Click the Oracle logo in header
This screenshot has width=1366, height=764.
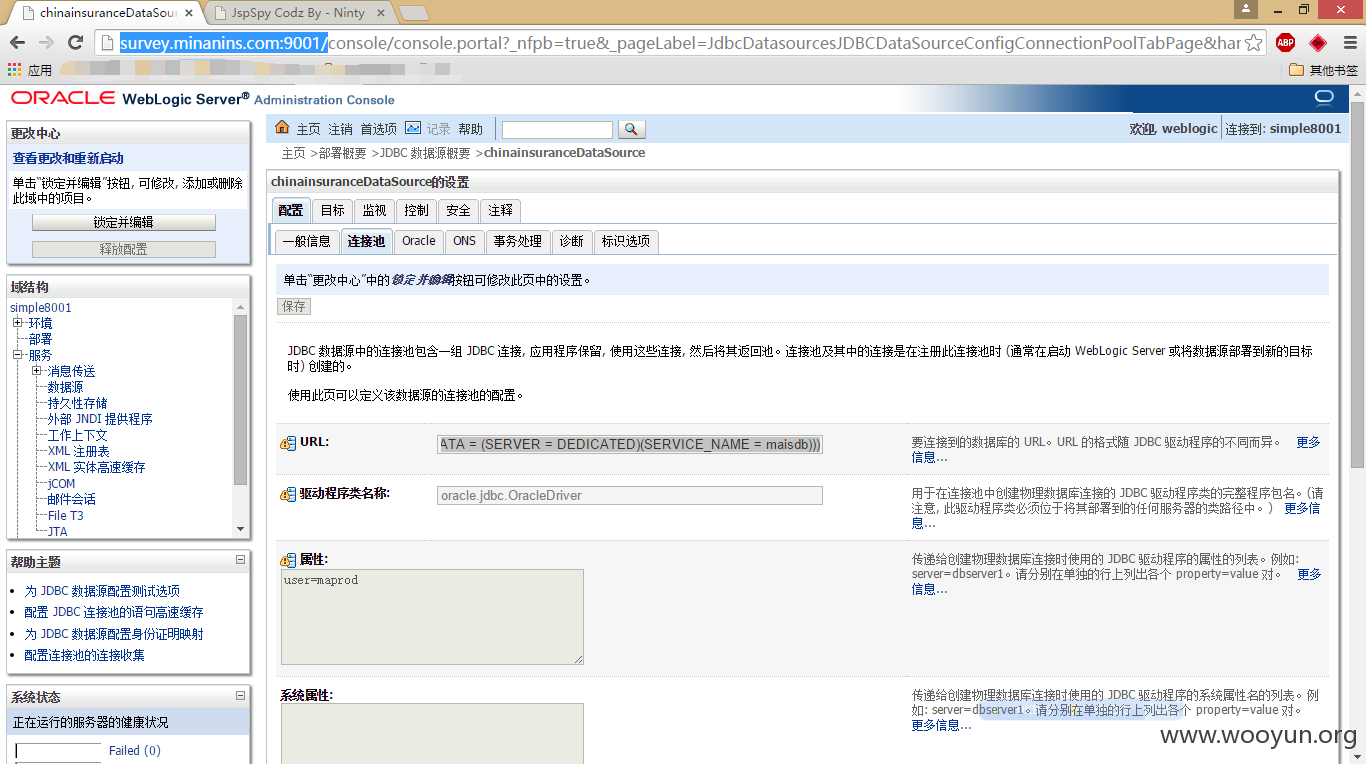(x=63, y=98)
